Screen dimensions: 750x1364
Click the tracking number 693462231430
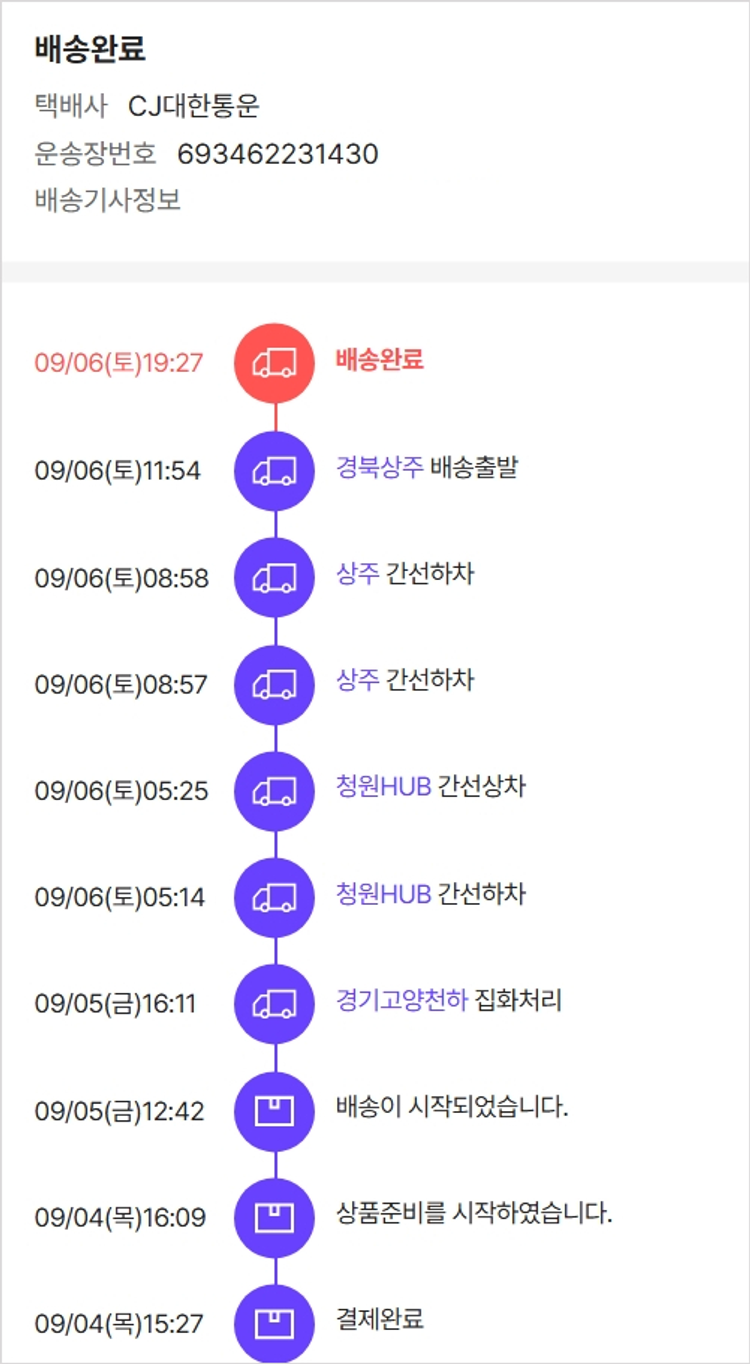tap(278, 154)
